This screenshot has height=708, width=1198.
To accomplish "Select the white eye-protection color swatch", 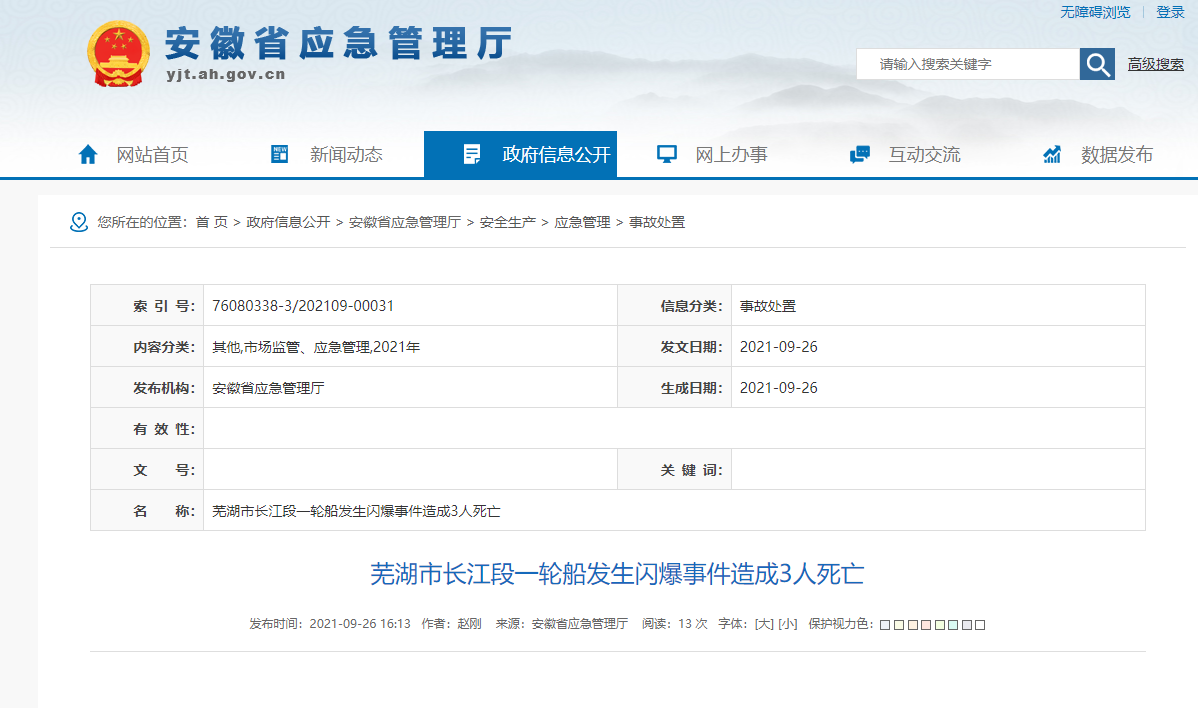I will pos(980,625).
